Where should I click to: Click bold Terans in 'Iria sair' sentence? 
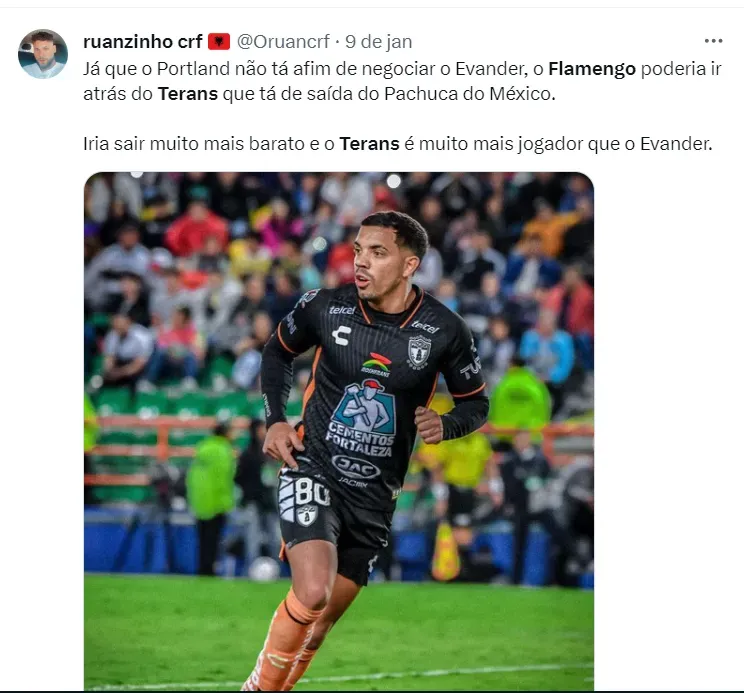(x=369, y=144)
